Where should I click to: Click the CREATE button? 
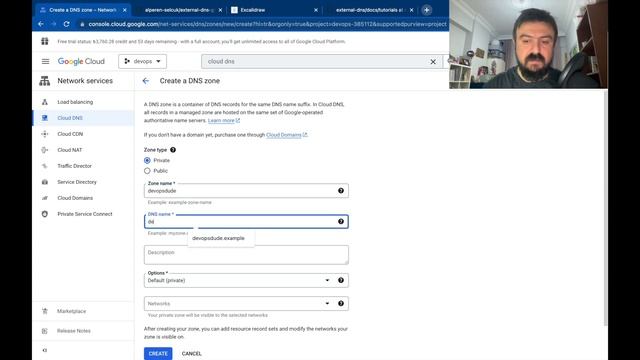pyautogui.click(x=158, y=353)
